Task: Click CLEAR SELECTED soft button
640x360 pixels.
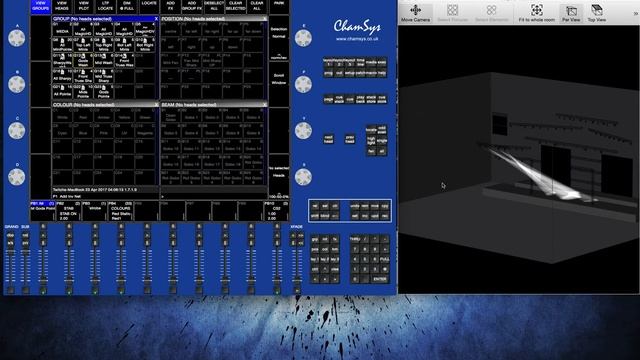Action: coord(236,6)
